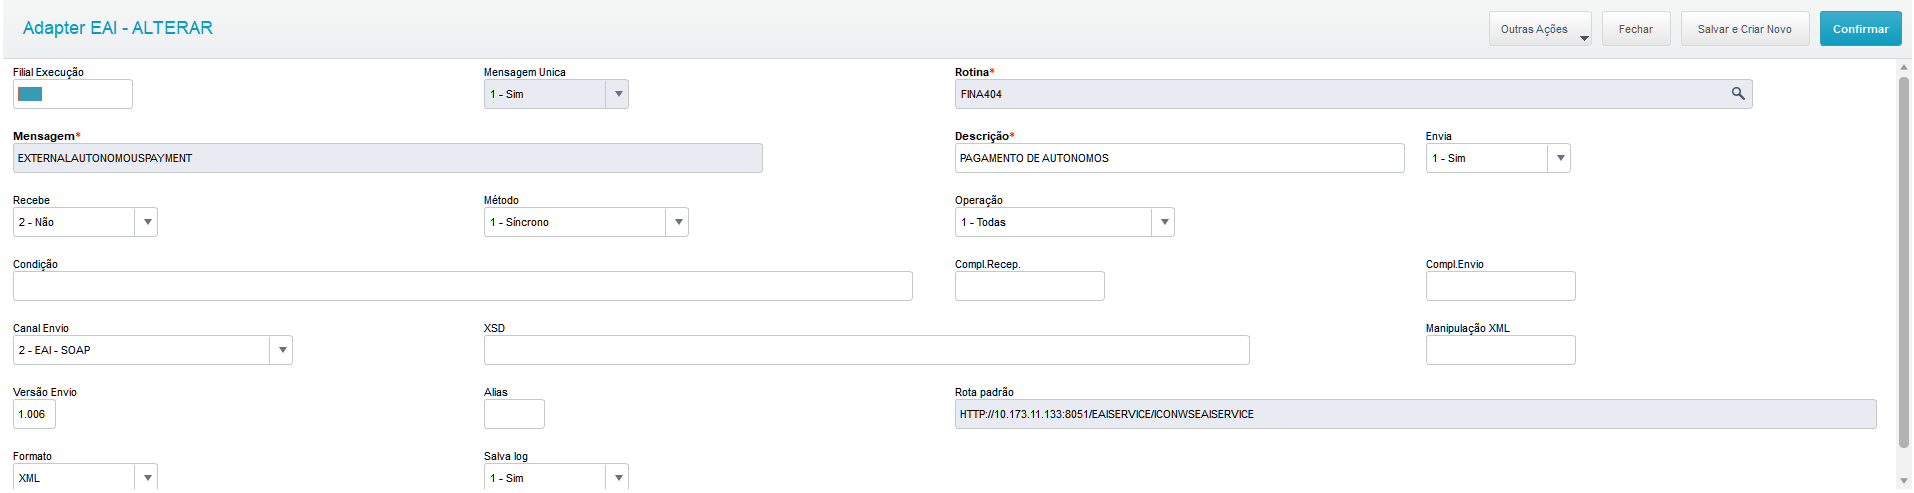
Task: Expand the Operação dropdown
Action: click(1163, 222)
